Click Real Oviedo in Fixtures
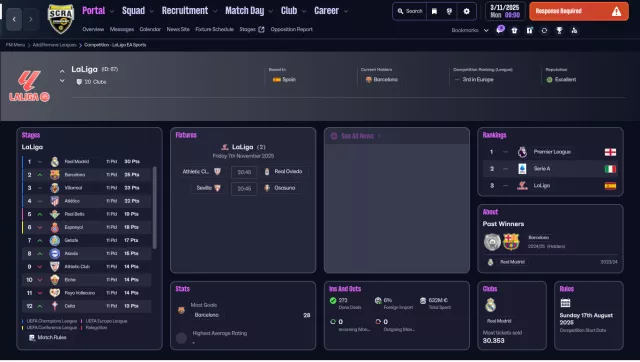Viewport: 640px width, 362px height. click(288, 171)
